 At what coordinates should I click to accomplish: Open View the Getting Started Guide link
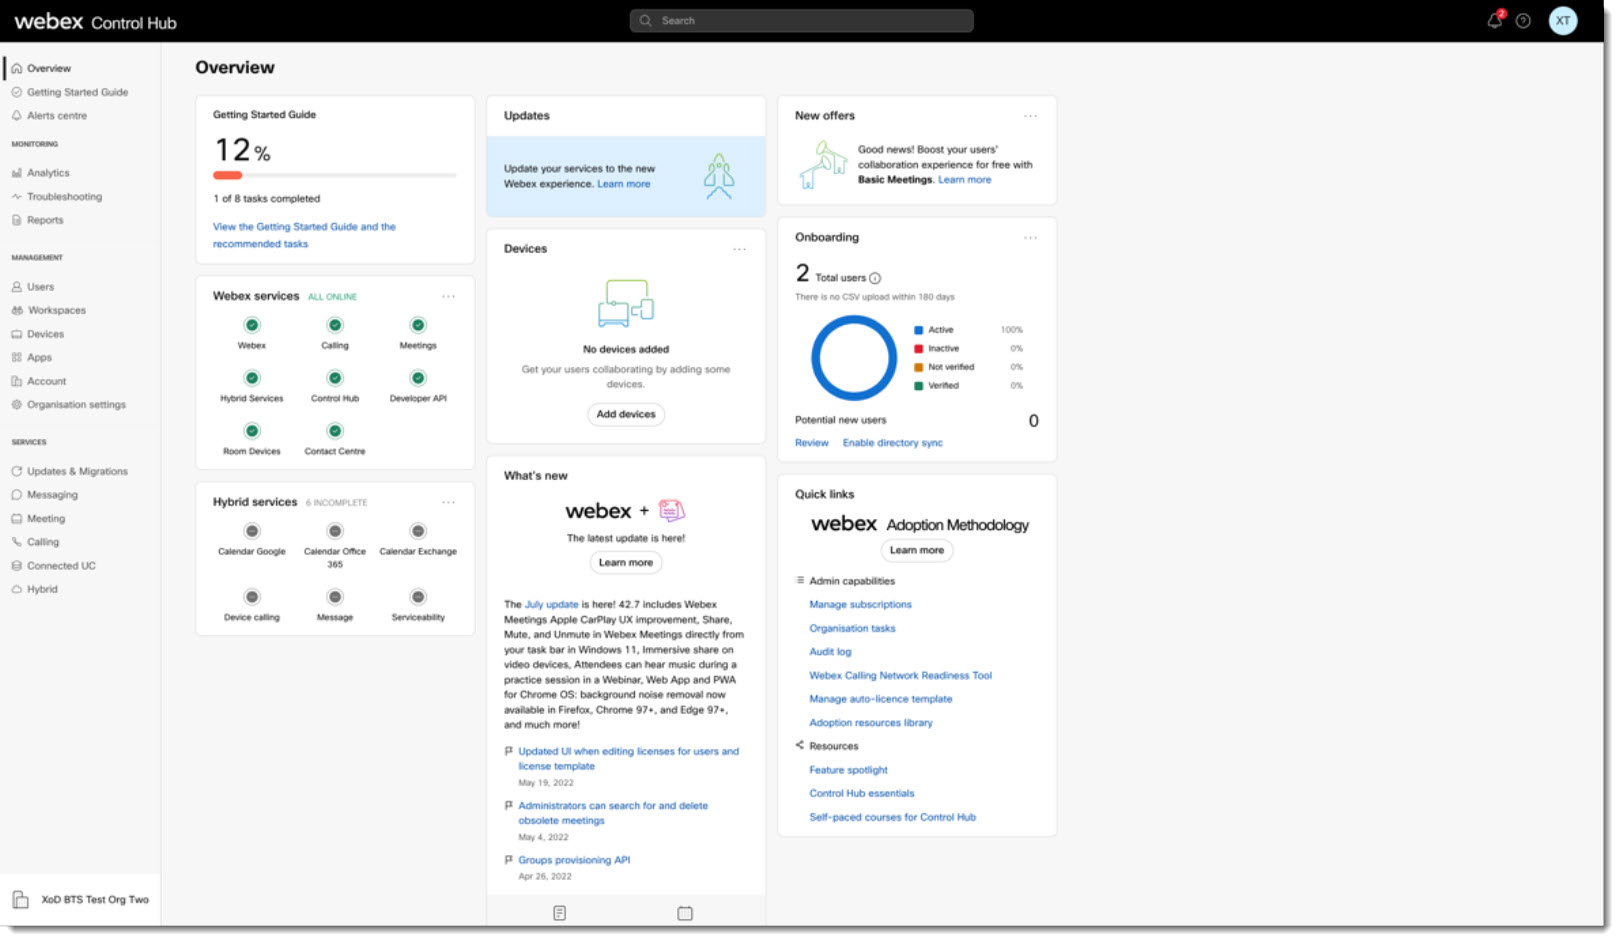tap(304, 235)
